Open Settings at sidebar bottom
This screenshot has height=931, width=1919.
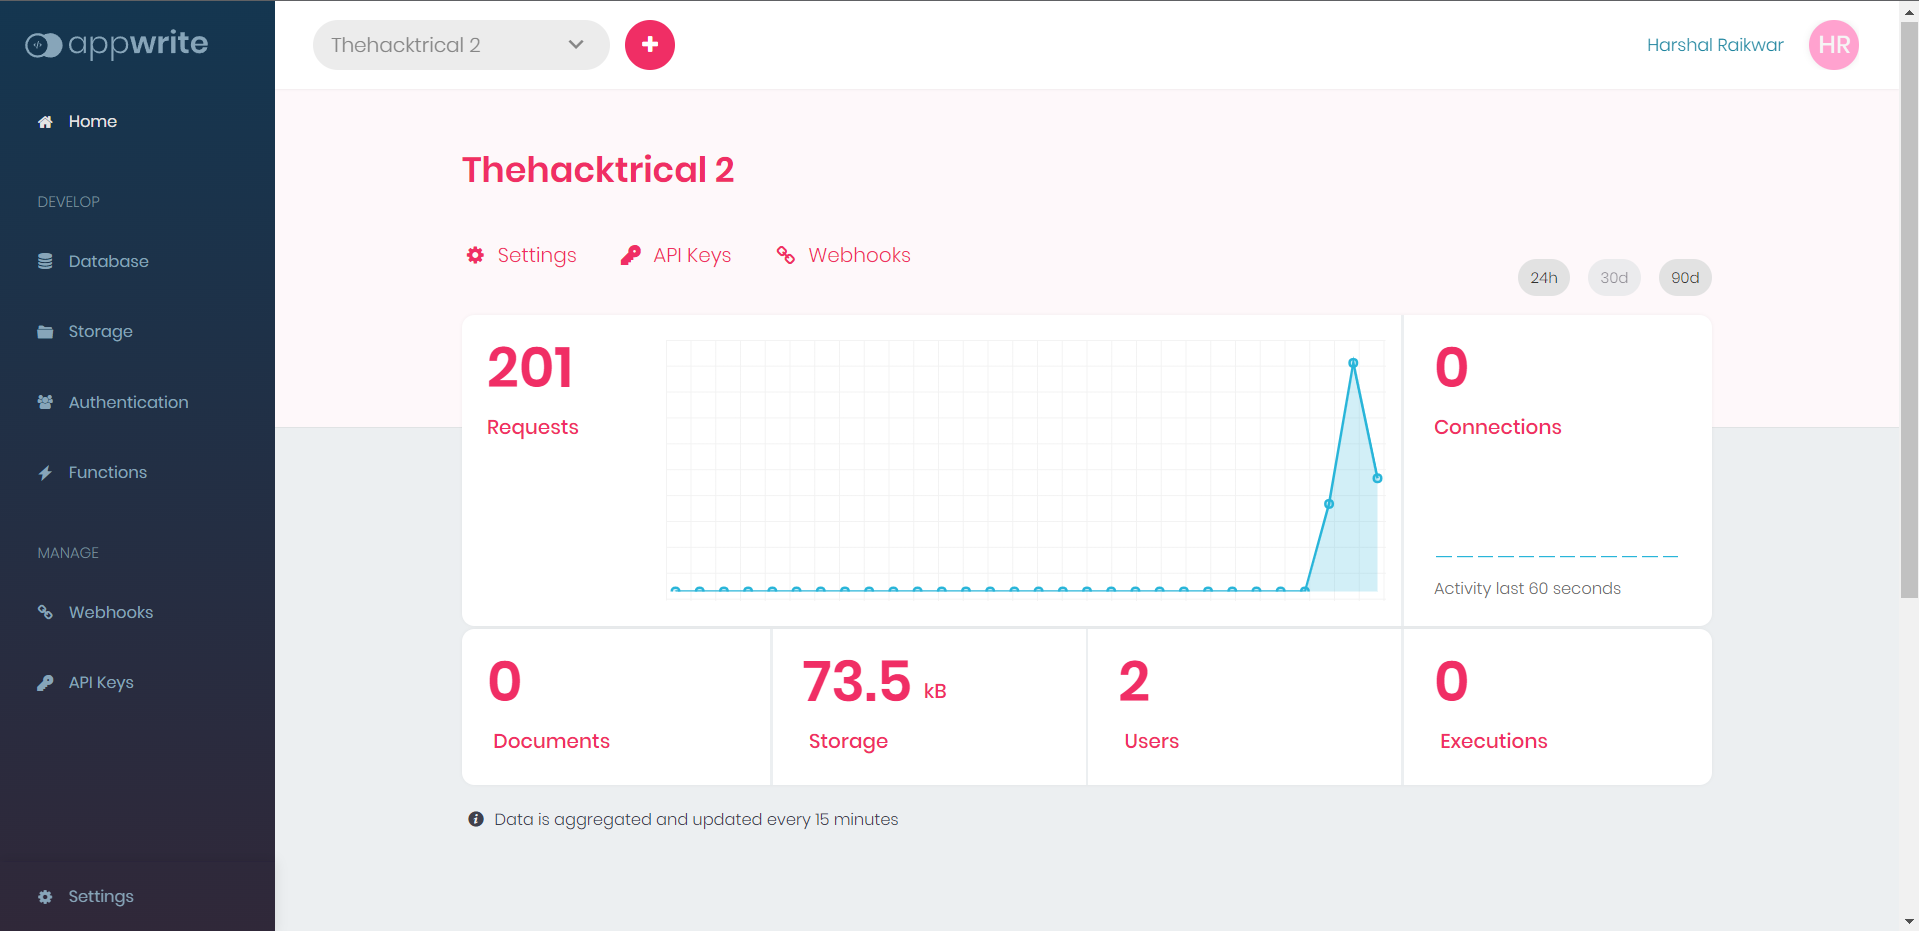pos(101,897)
